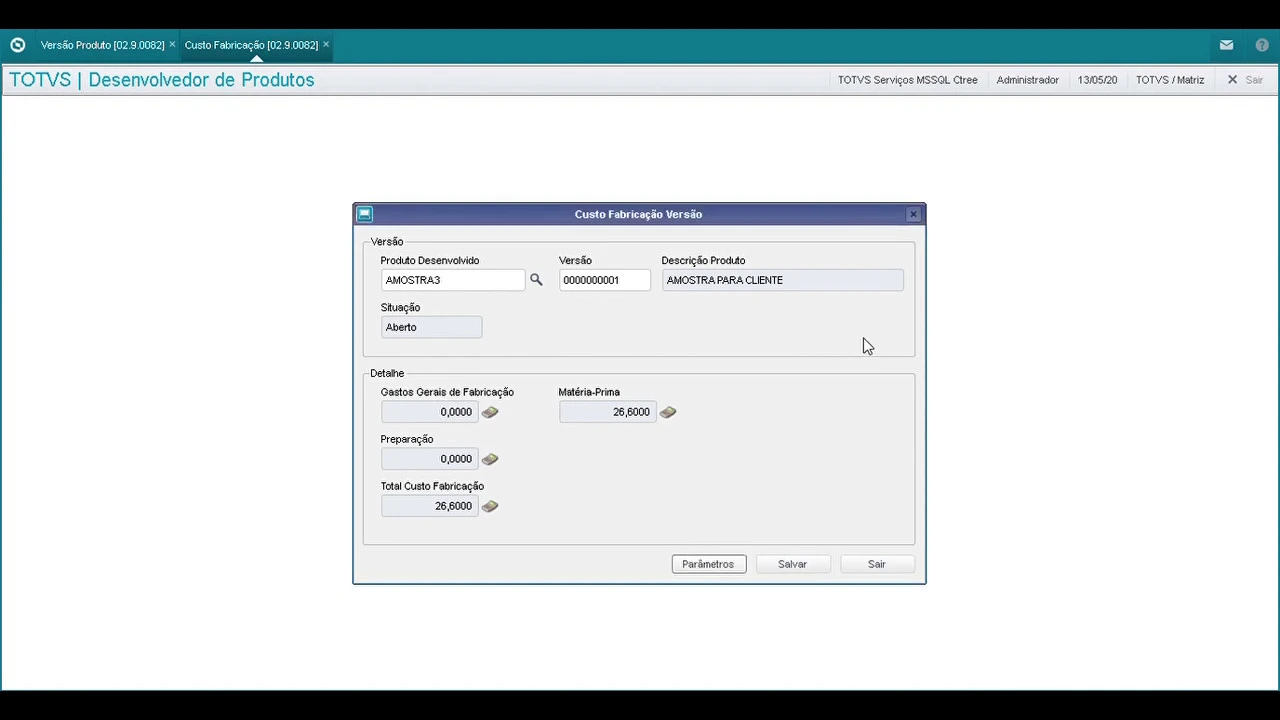This screenshot has height=720, width=1280.
Task: Click the Salvar button
Action: [x=792, y=564]
